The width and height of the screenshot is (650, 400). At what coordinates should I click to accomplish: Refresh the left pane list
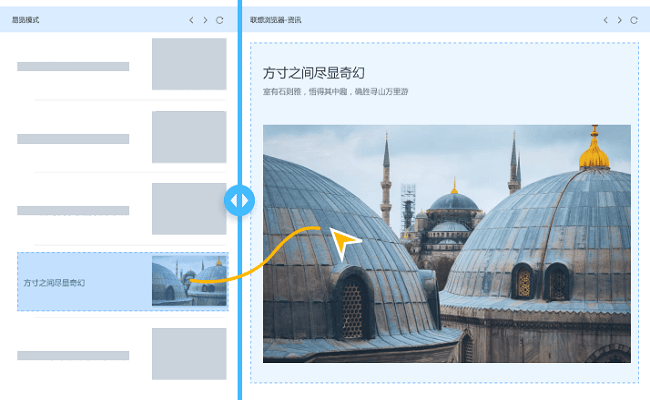[x=220, y=20]
